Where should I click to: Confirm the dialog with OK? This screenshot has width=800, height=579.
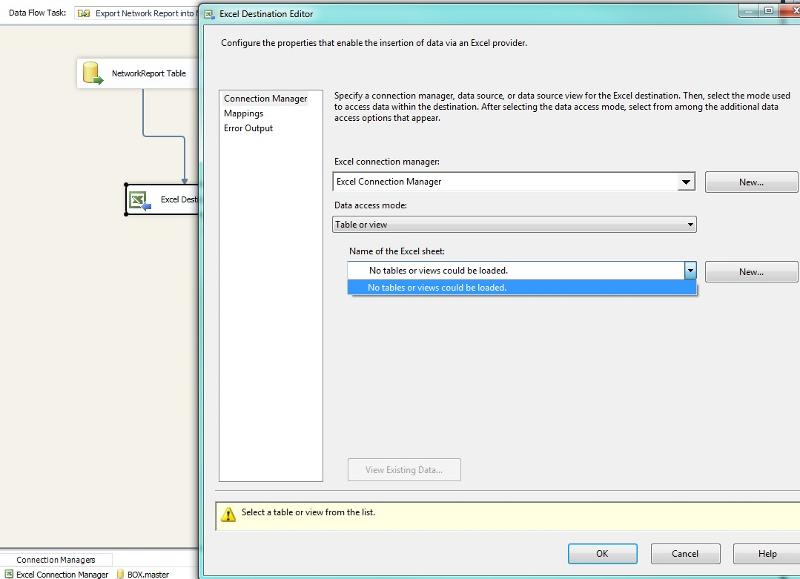click(x=602, y=553)
